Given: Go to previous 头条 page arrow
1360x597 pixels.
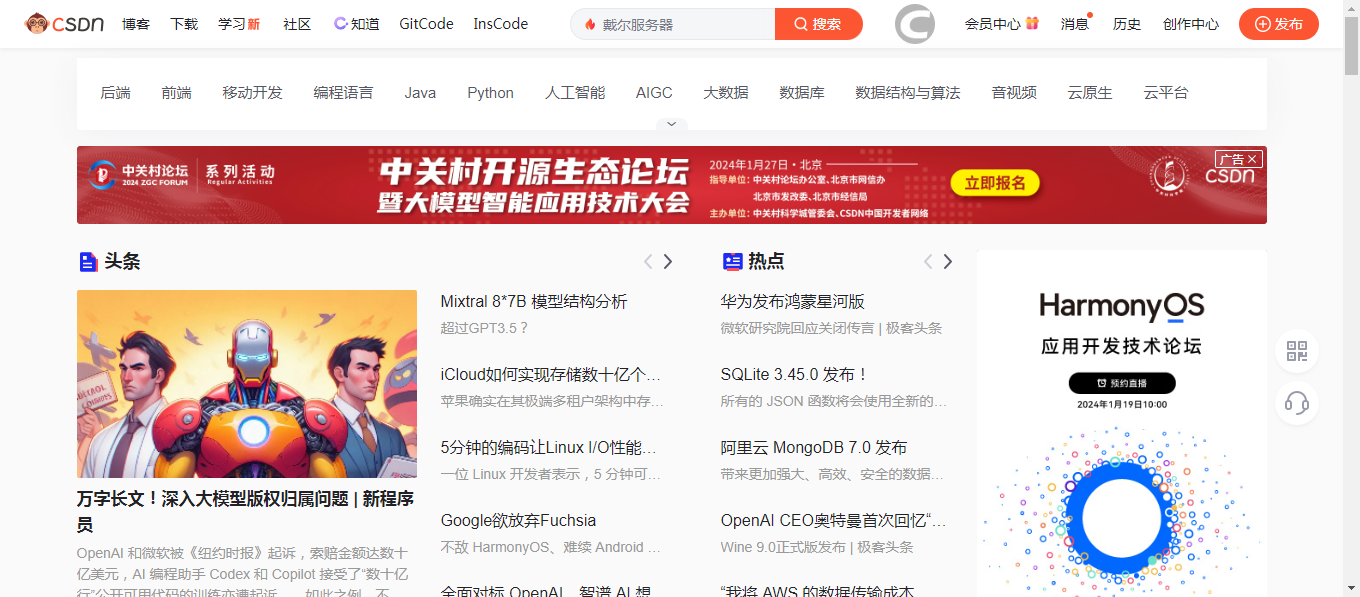Looking at the screenshot, I should pyautogui.click(x=648, y=262).
